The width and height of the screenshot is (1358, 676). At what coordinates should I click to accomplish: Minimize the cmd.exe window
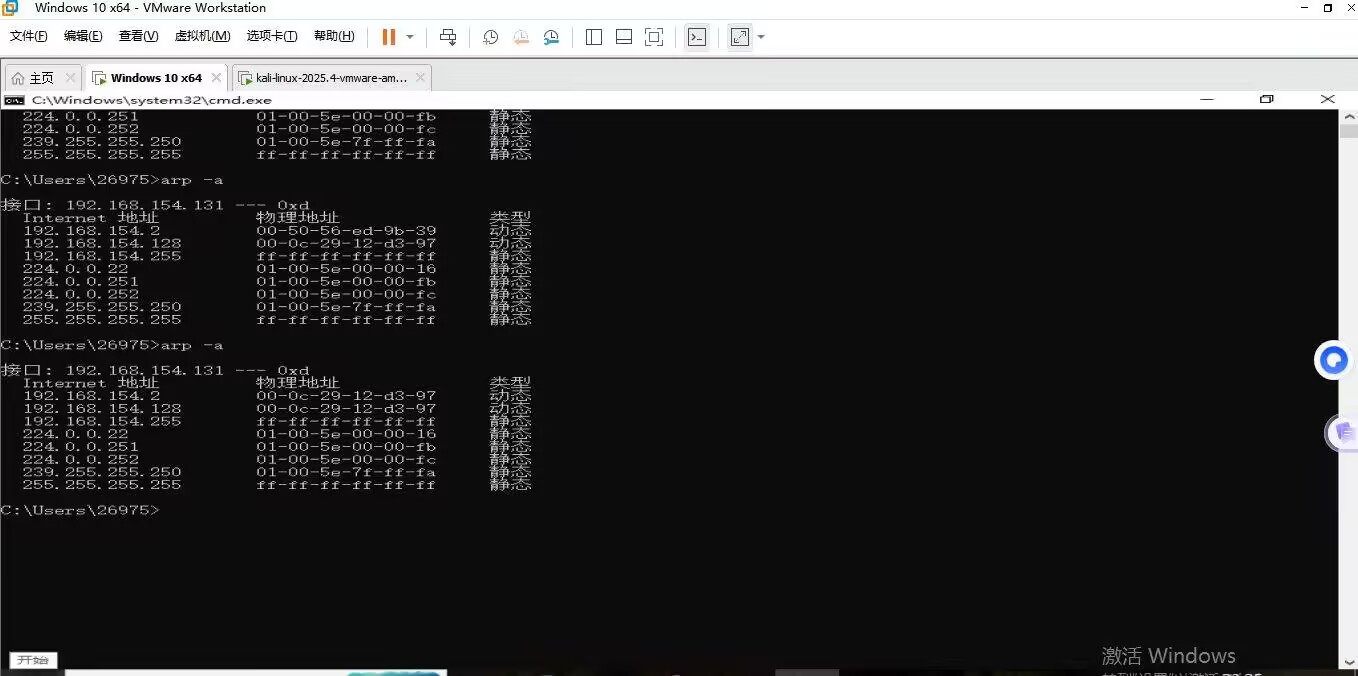coord(1207,100)
